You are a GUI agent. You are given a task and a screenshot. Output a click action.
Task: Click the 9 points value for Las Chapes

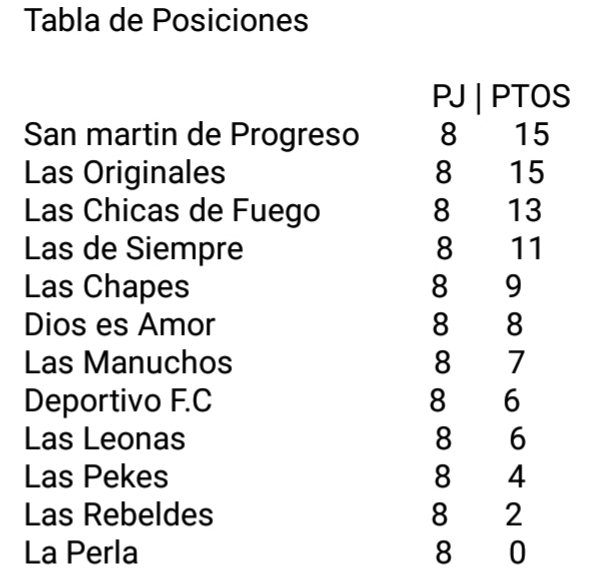point(512,287)
